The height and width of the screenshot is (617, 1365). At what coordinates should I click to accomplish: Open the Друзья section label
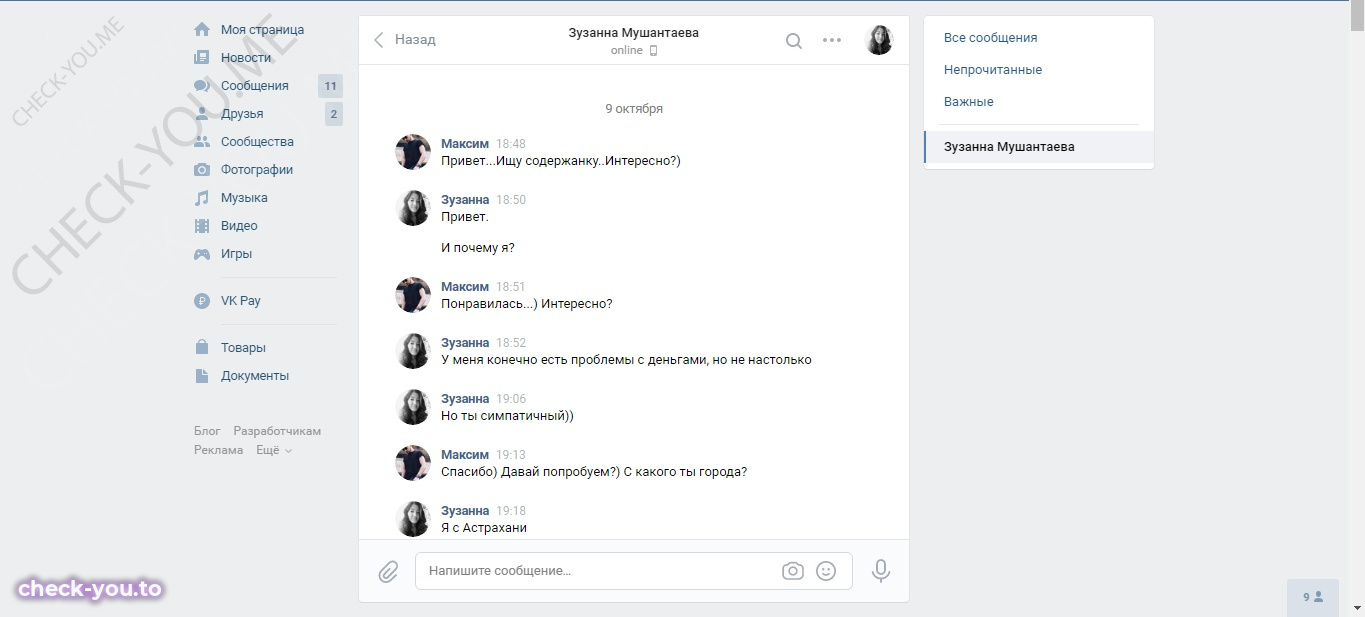point(242,114)
